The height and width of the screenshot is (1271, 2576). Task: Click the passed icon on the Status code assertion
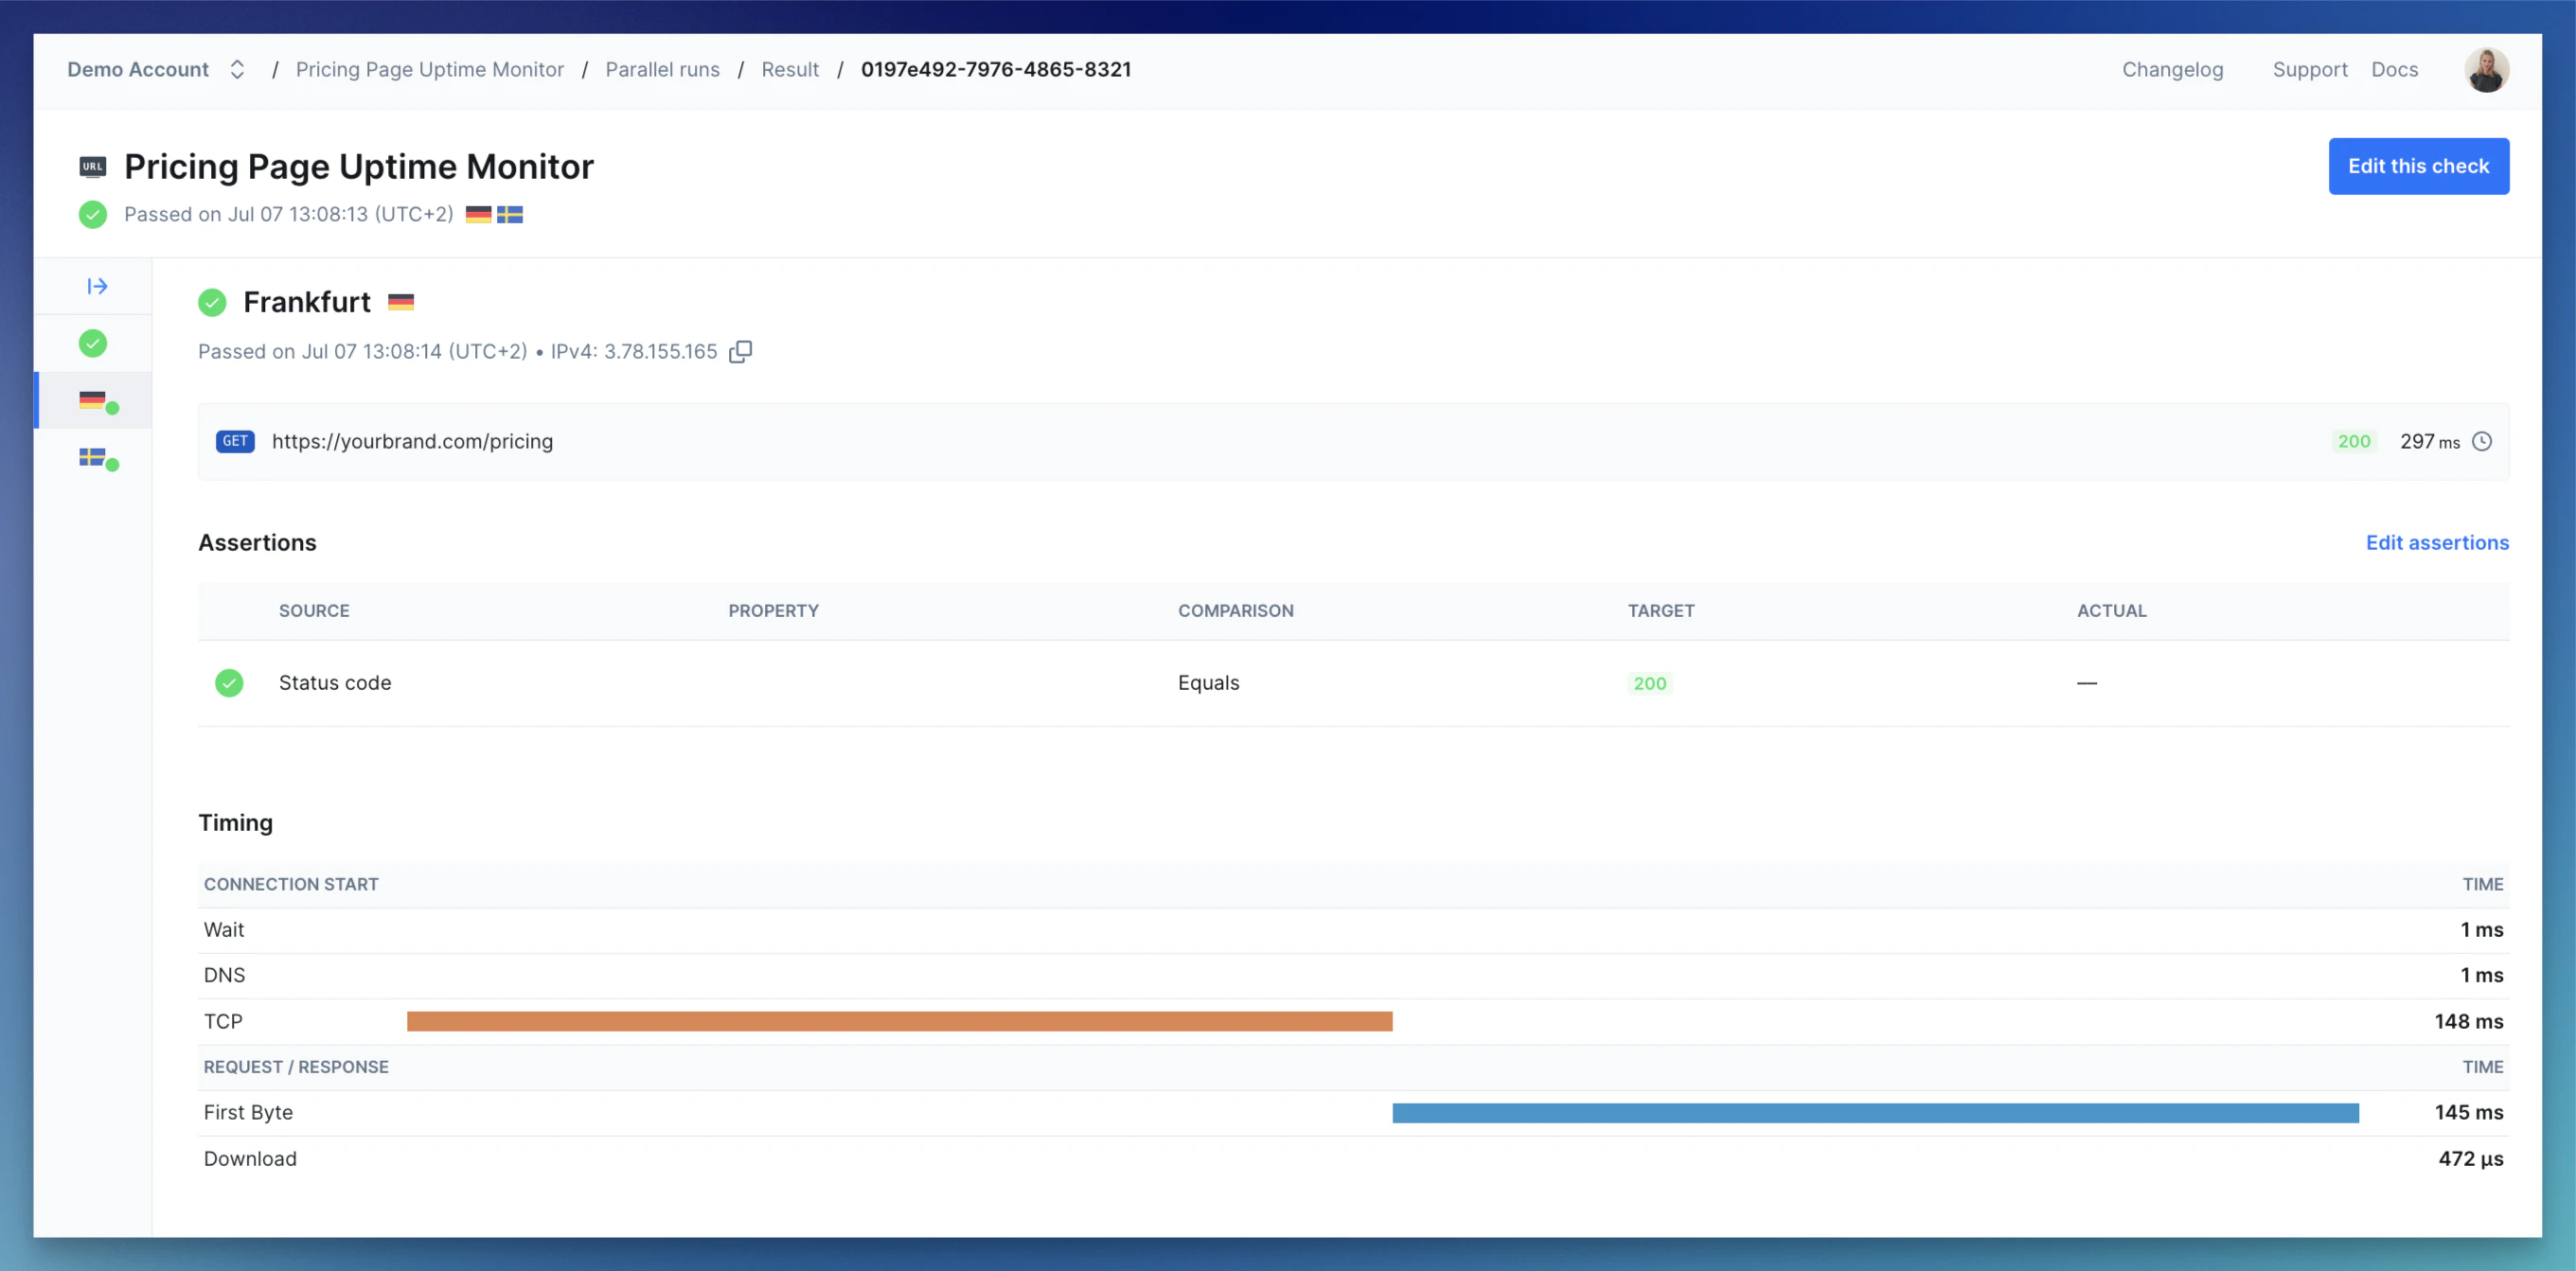[x=230, y=683]
